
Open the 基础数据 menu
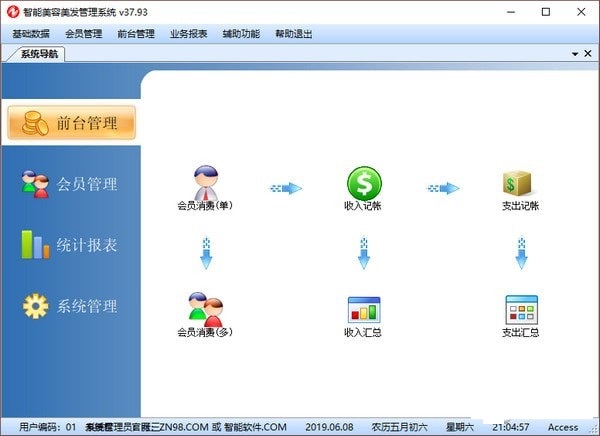(x=31, y=34)
